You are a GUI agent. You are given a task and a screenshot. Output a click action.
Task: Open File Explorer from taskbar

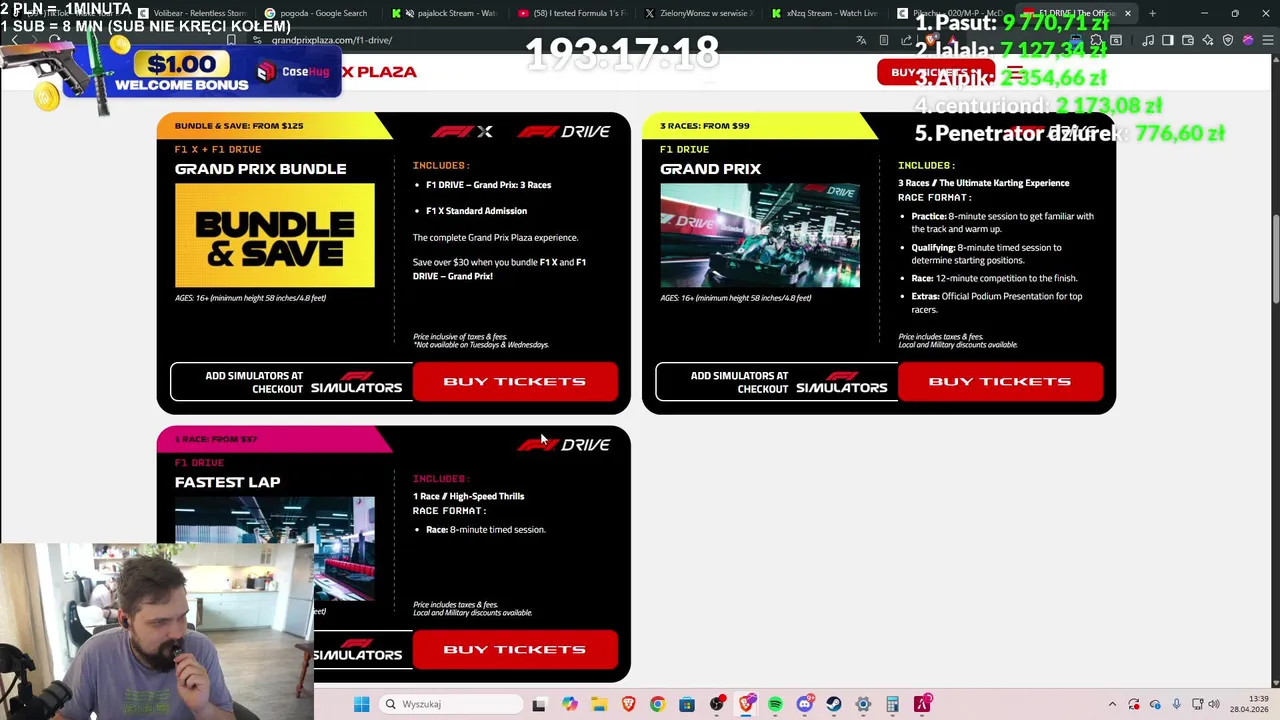click(599, 704)
